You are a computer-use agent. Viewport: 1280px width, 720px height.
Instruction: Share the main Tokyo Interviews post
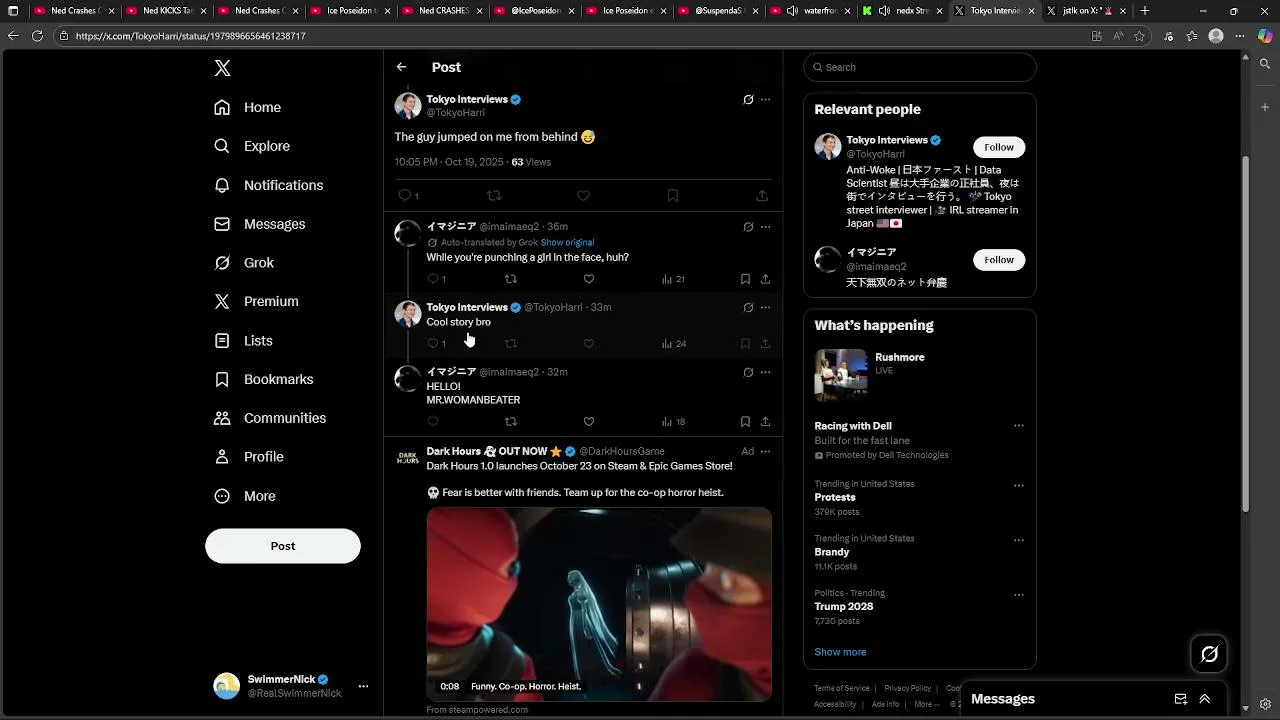click(x=762, y=196)
